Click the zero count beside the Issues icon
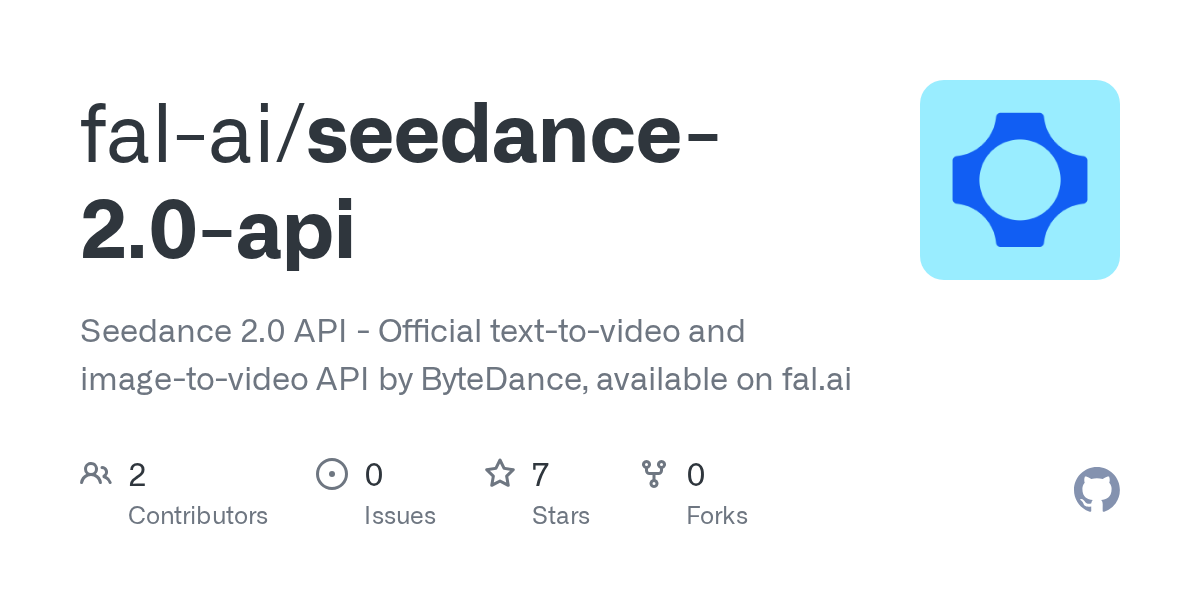 373,474
